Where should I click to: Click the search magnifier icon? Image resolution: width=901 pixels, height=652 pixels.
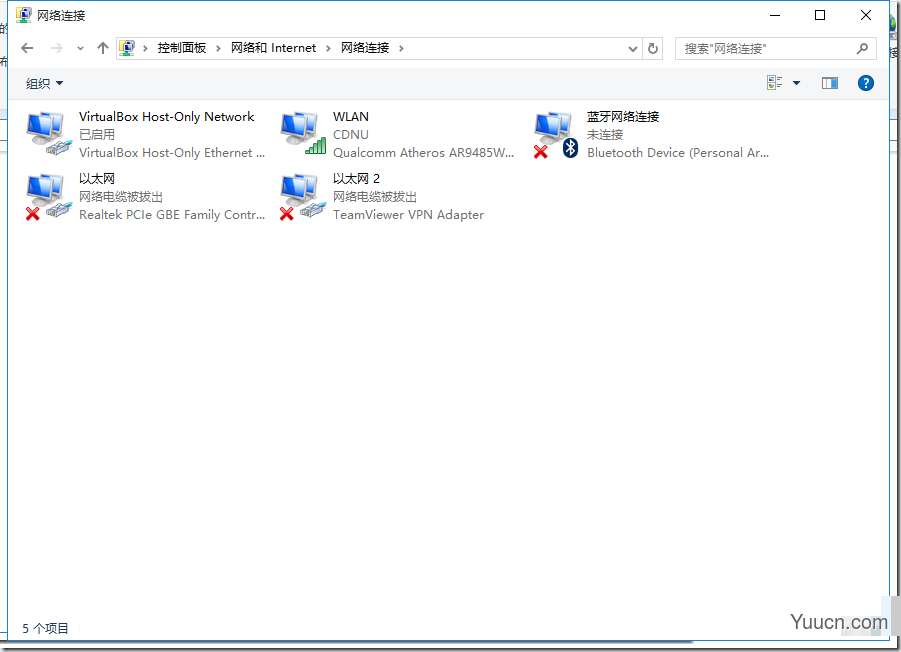(x=862, y=48)
